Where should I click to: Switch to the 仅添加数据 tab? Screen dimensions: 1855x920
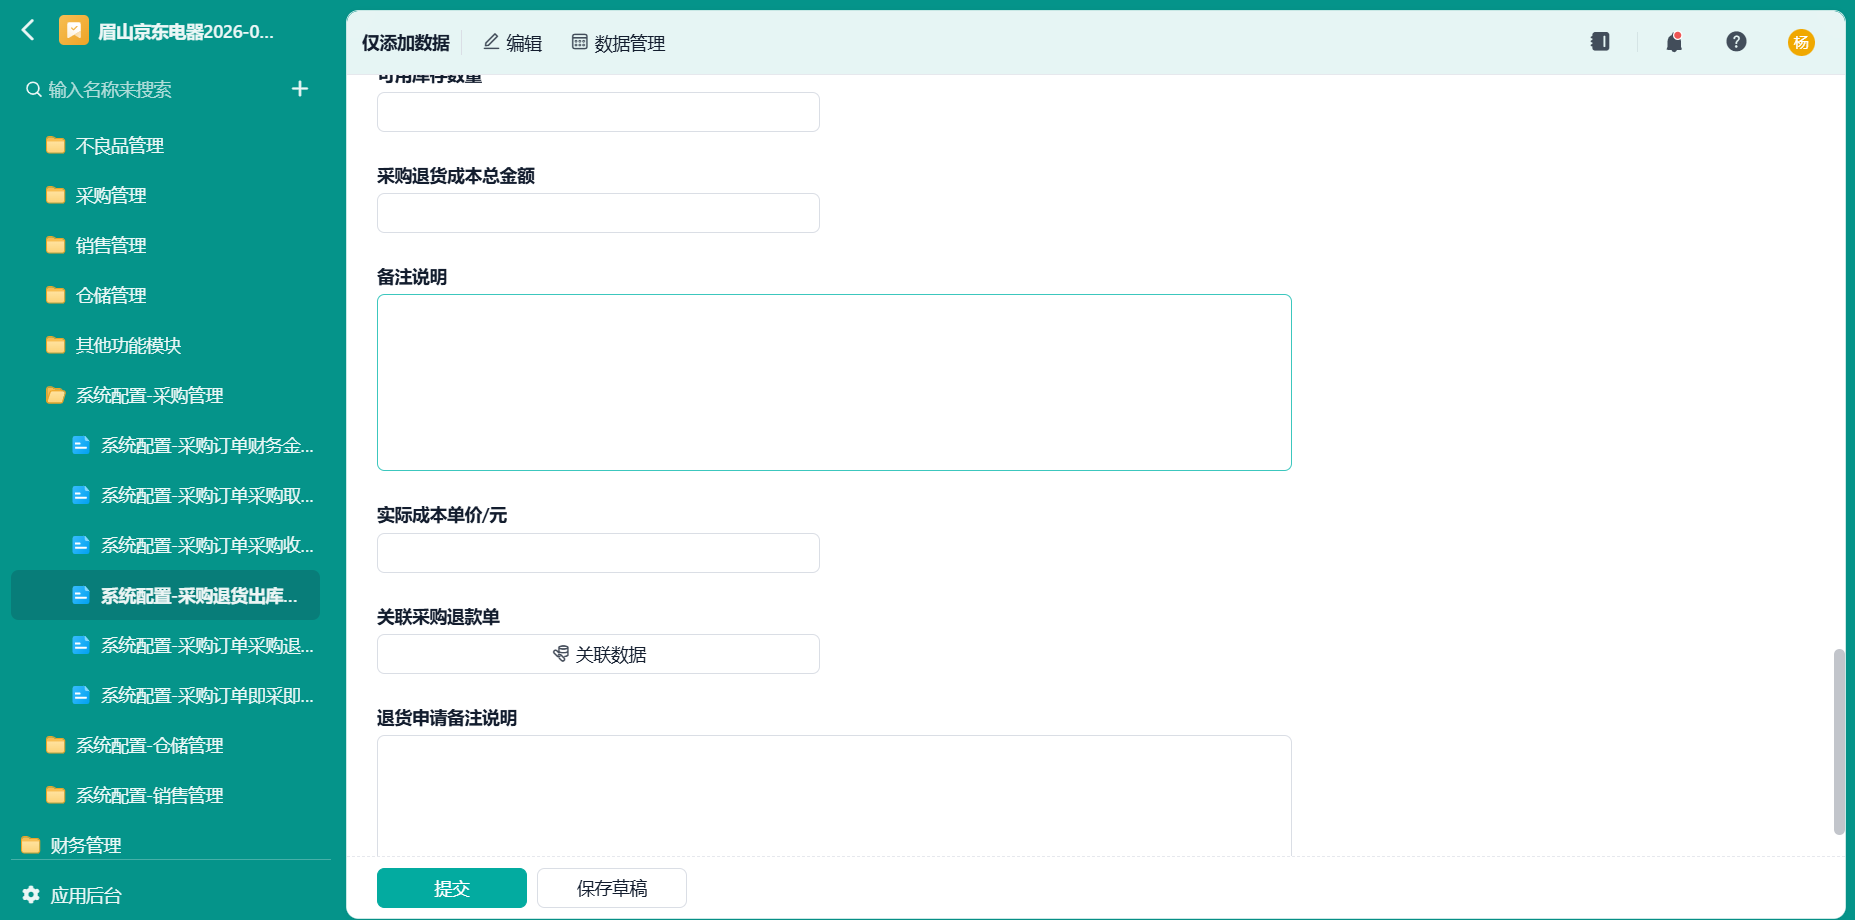pos(406,43)
